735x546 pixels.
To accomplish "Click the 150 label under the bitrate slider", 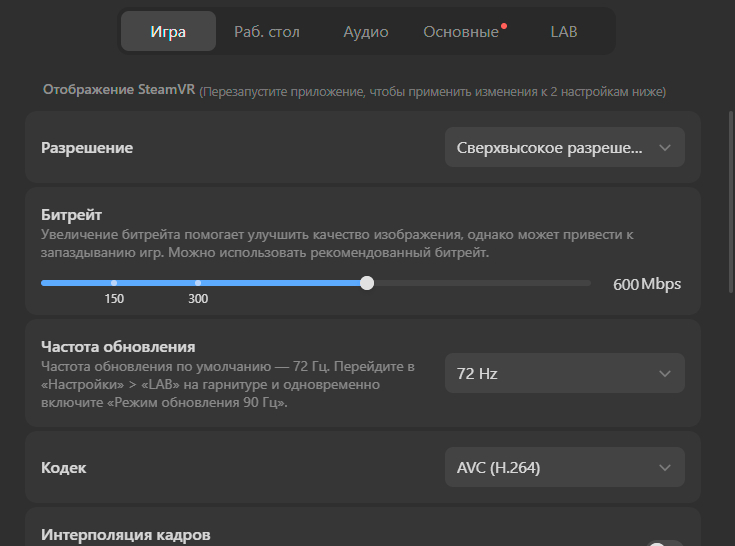I will coord(114,299).
